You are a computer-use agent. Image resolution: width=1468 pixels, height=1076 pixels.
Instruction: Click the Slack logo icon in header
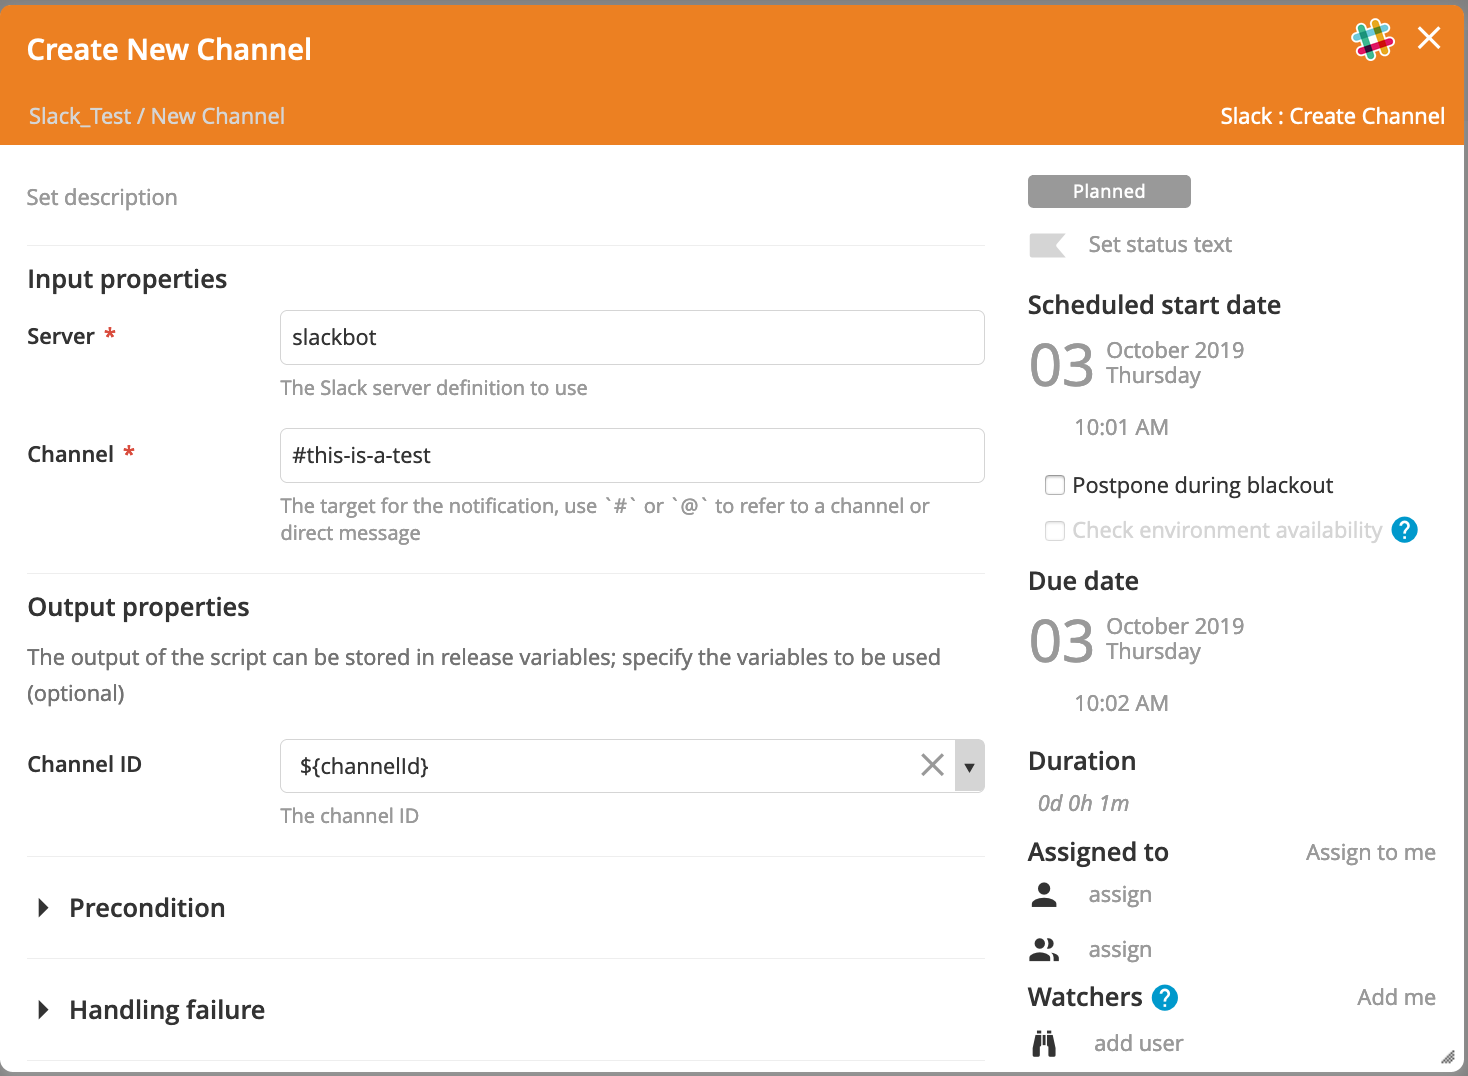click(1373, 40)
